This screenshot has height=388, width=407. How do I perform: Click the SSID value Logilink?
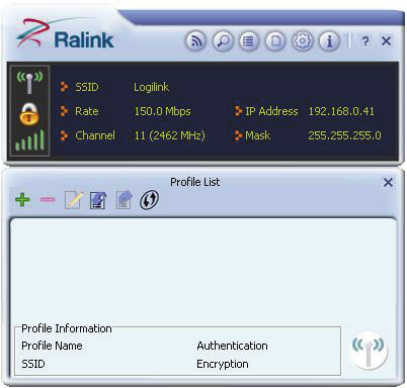(151, 87)
